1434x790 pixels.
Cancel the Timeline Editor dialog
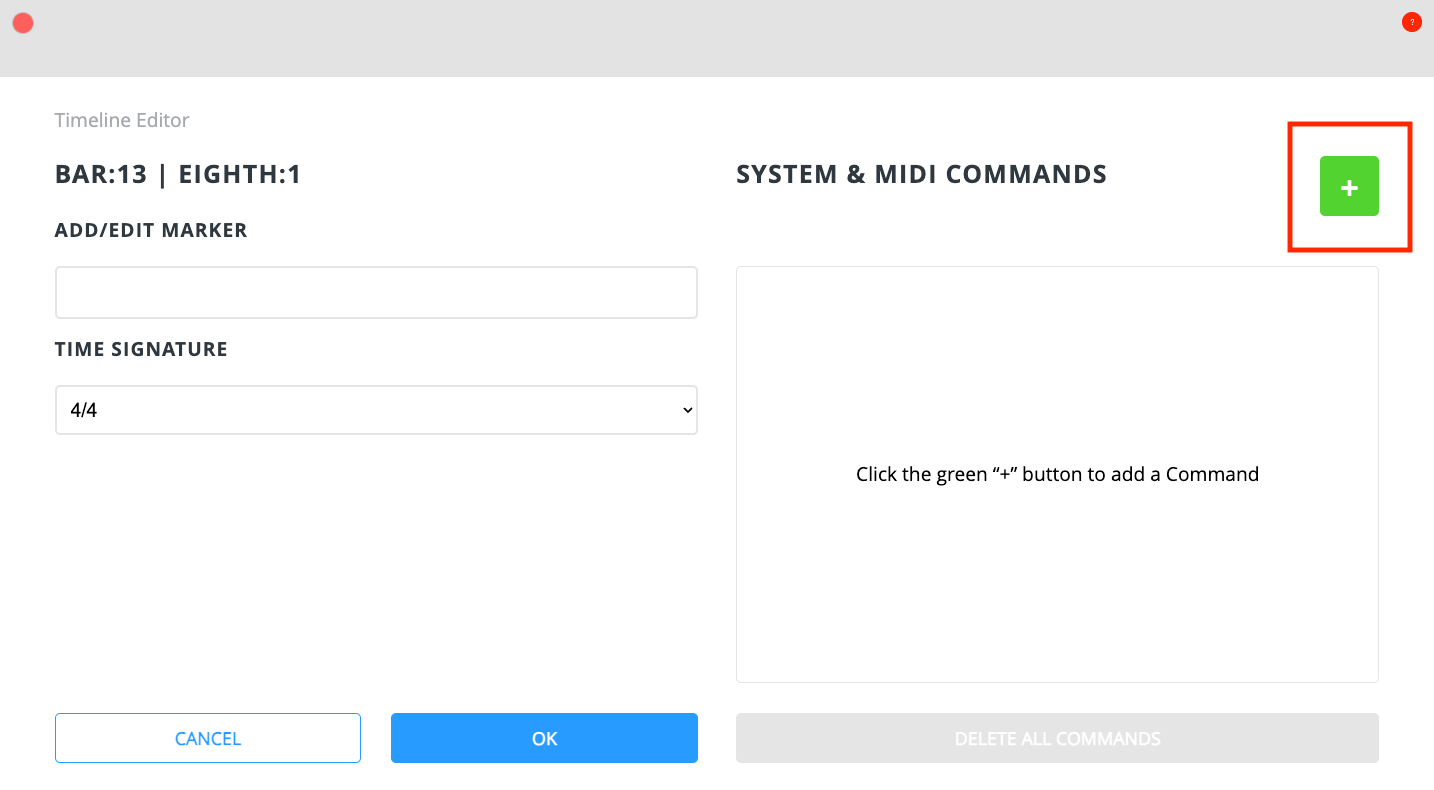[x=207, y=738]
